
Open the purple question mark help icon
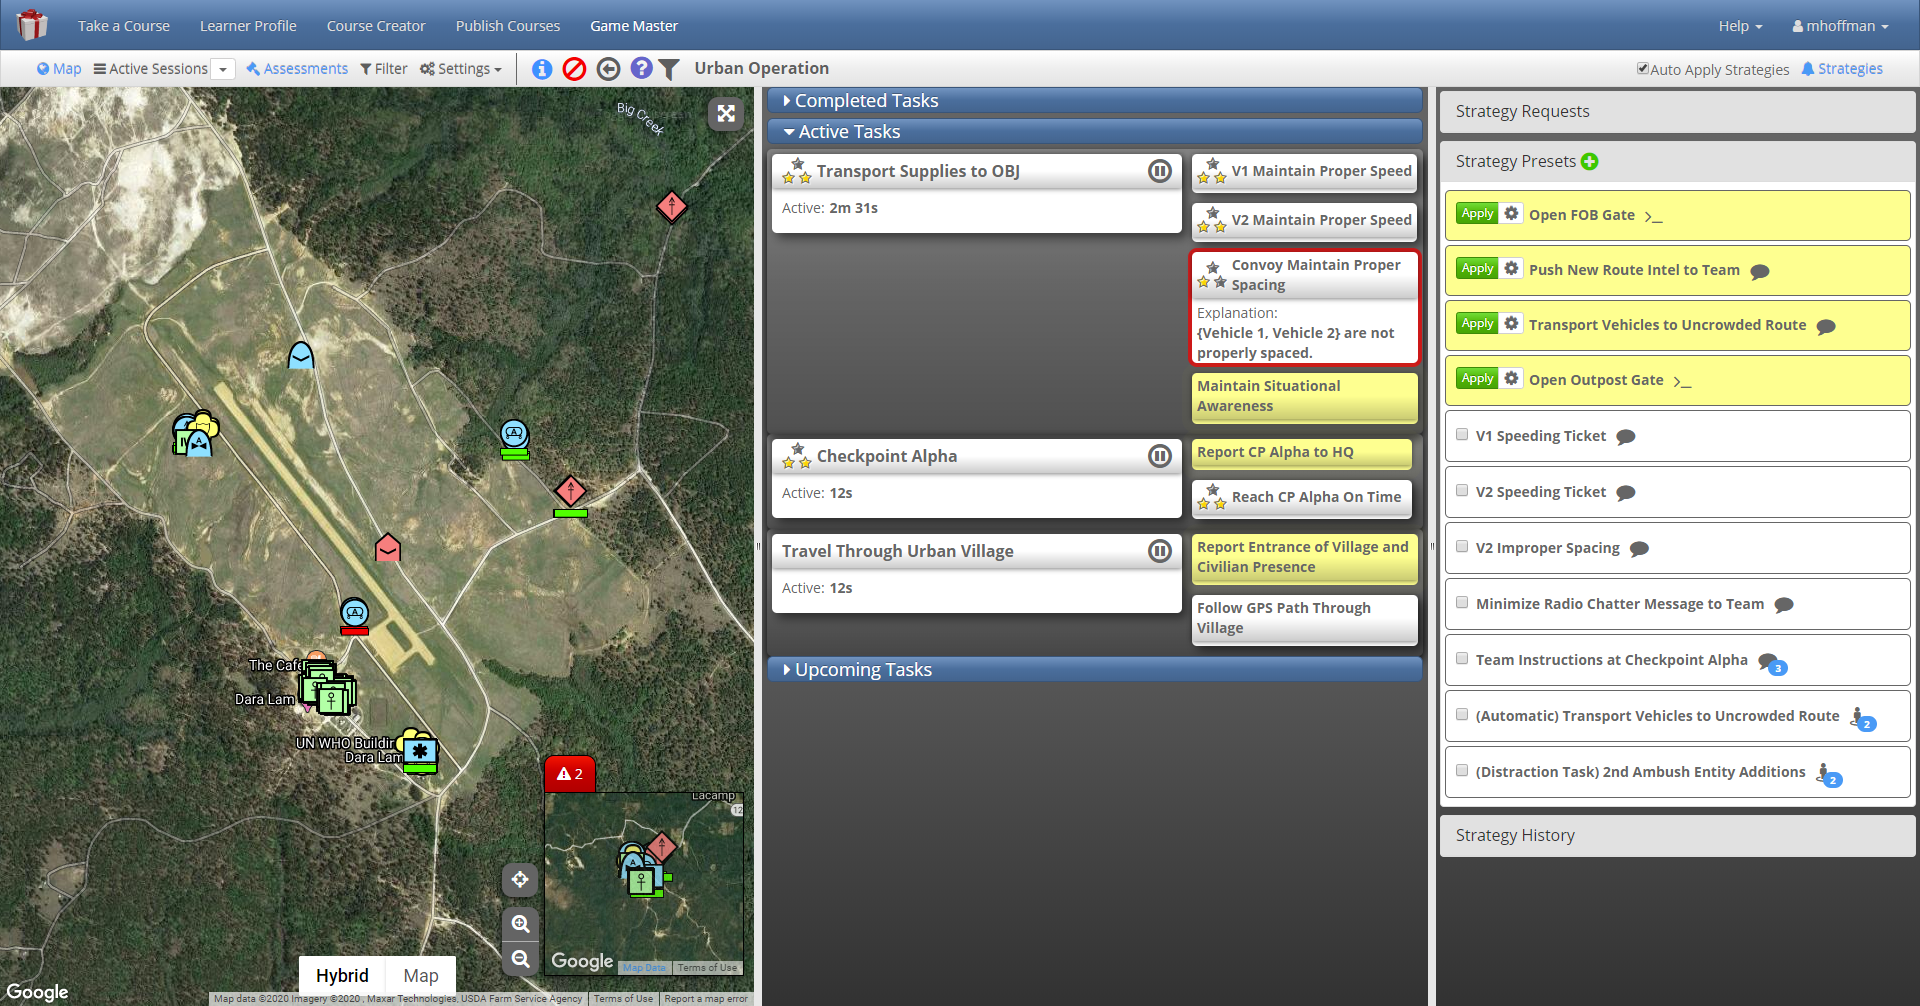tap(642, 68)
